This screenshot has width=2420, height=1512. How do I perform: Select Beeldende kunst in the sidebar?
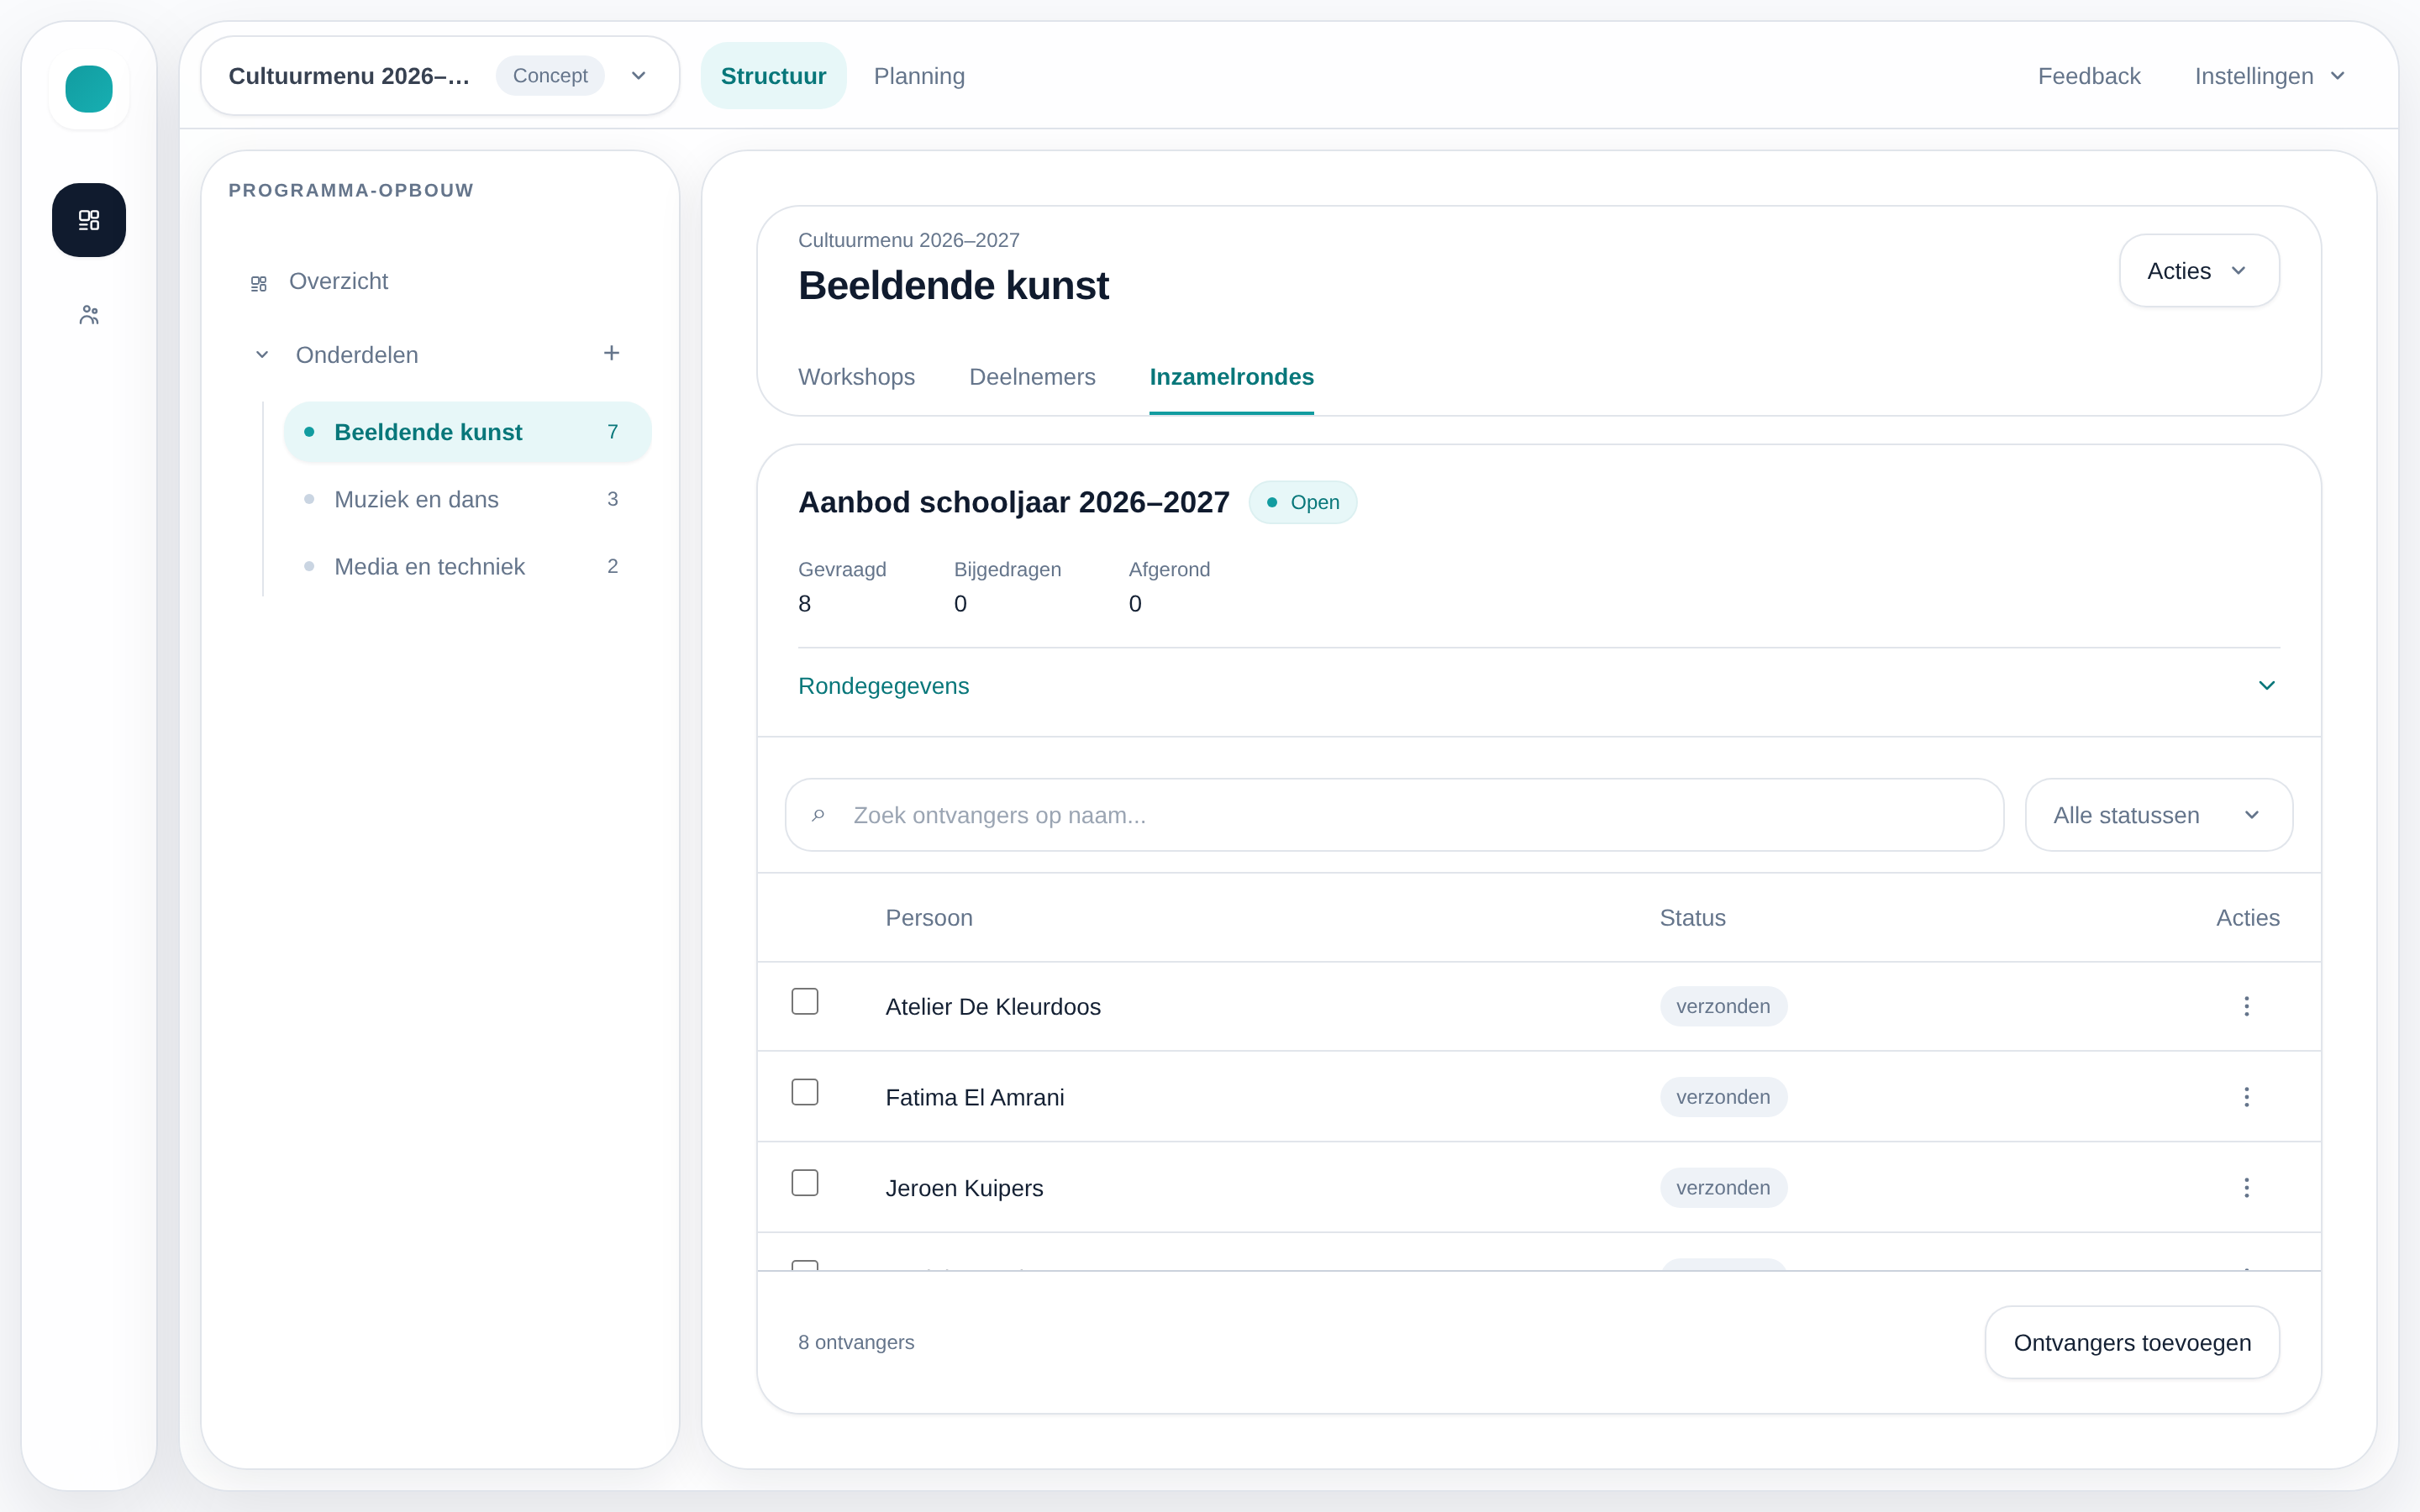coord(467,432)
